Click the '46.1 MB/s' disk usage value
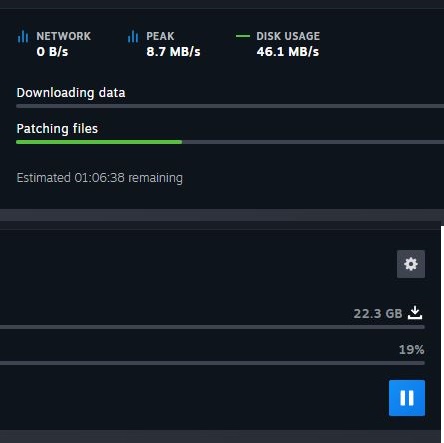The height and width of the screenshot is (443, 444). tap(288, 52)
